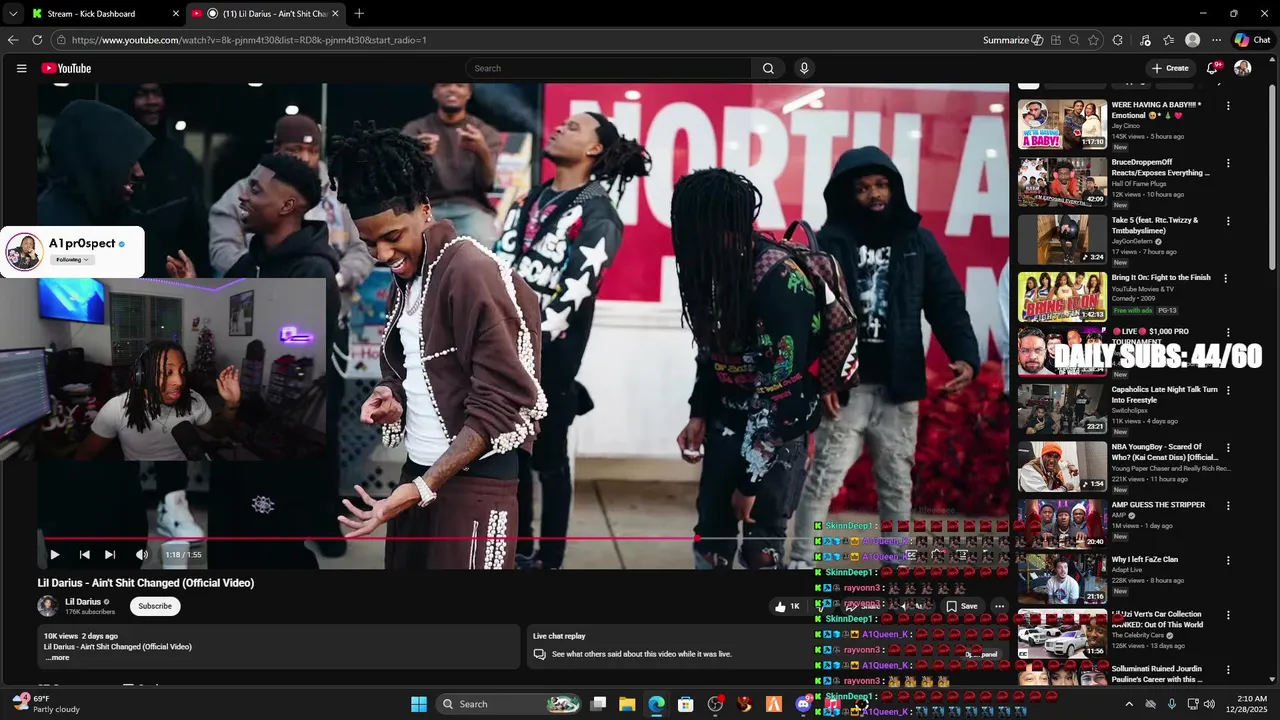
Task: Open BruceDropEmOff Reacts video title
Action: click(1160, 167)
